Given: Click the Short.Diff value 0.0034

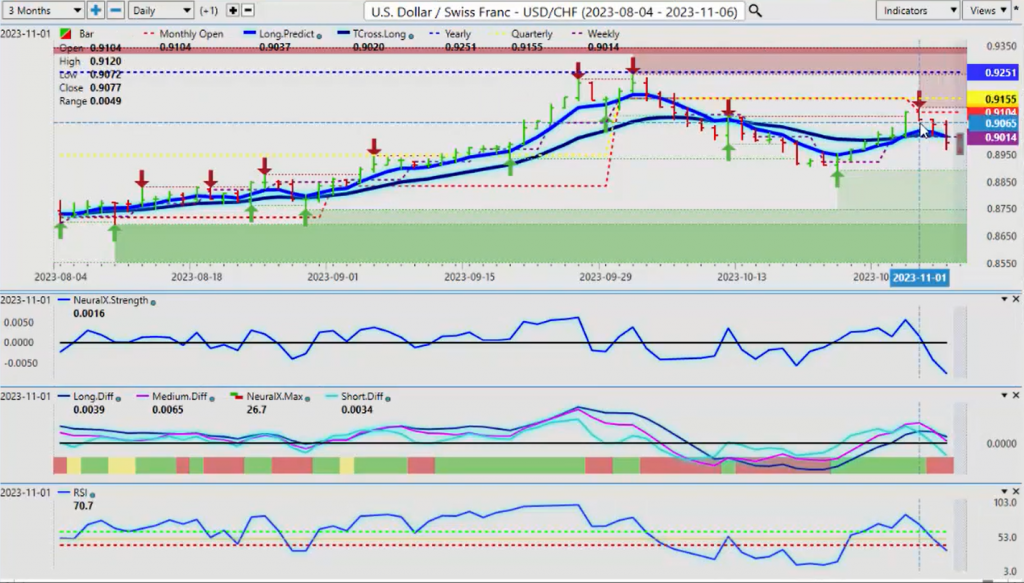Looking at the screenshot, I should point(357,409).
